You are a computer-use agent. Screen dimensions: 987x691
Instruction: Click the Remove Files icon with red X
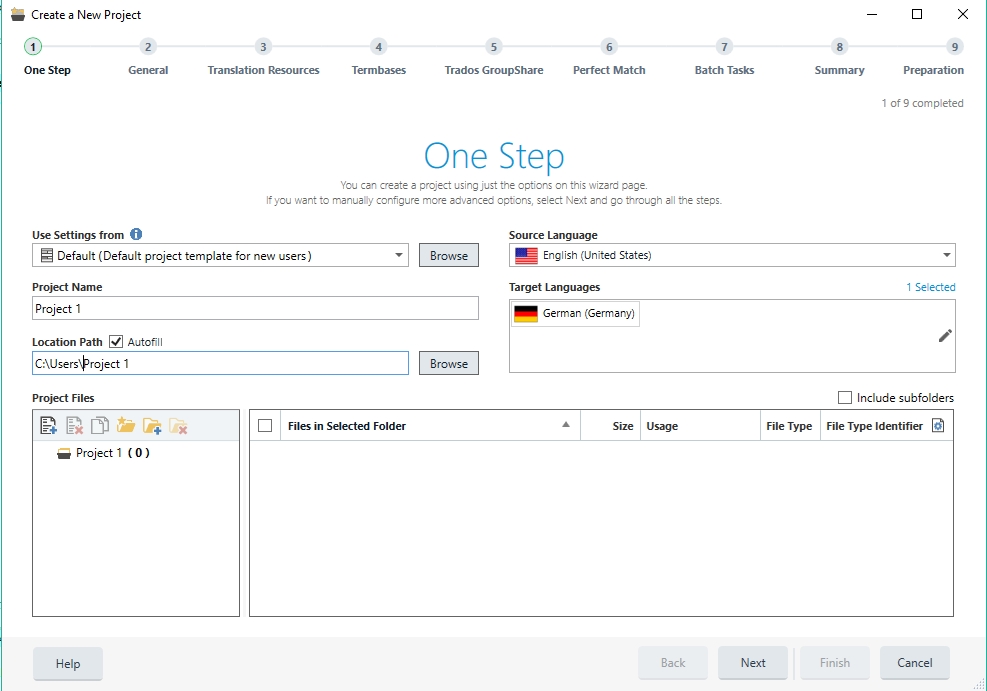[74, 426]
